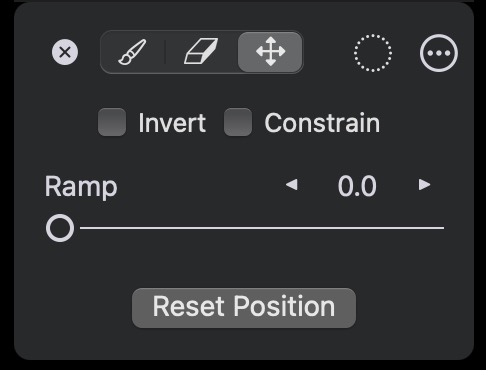Image resolution: width=486 pixels, height=370 pixels.
Task: Select the eraser tool
Action: coord(201,51)
